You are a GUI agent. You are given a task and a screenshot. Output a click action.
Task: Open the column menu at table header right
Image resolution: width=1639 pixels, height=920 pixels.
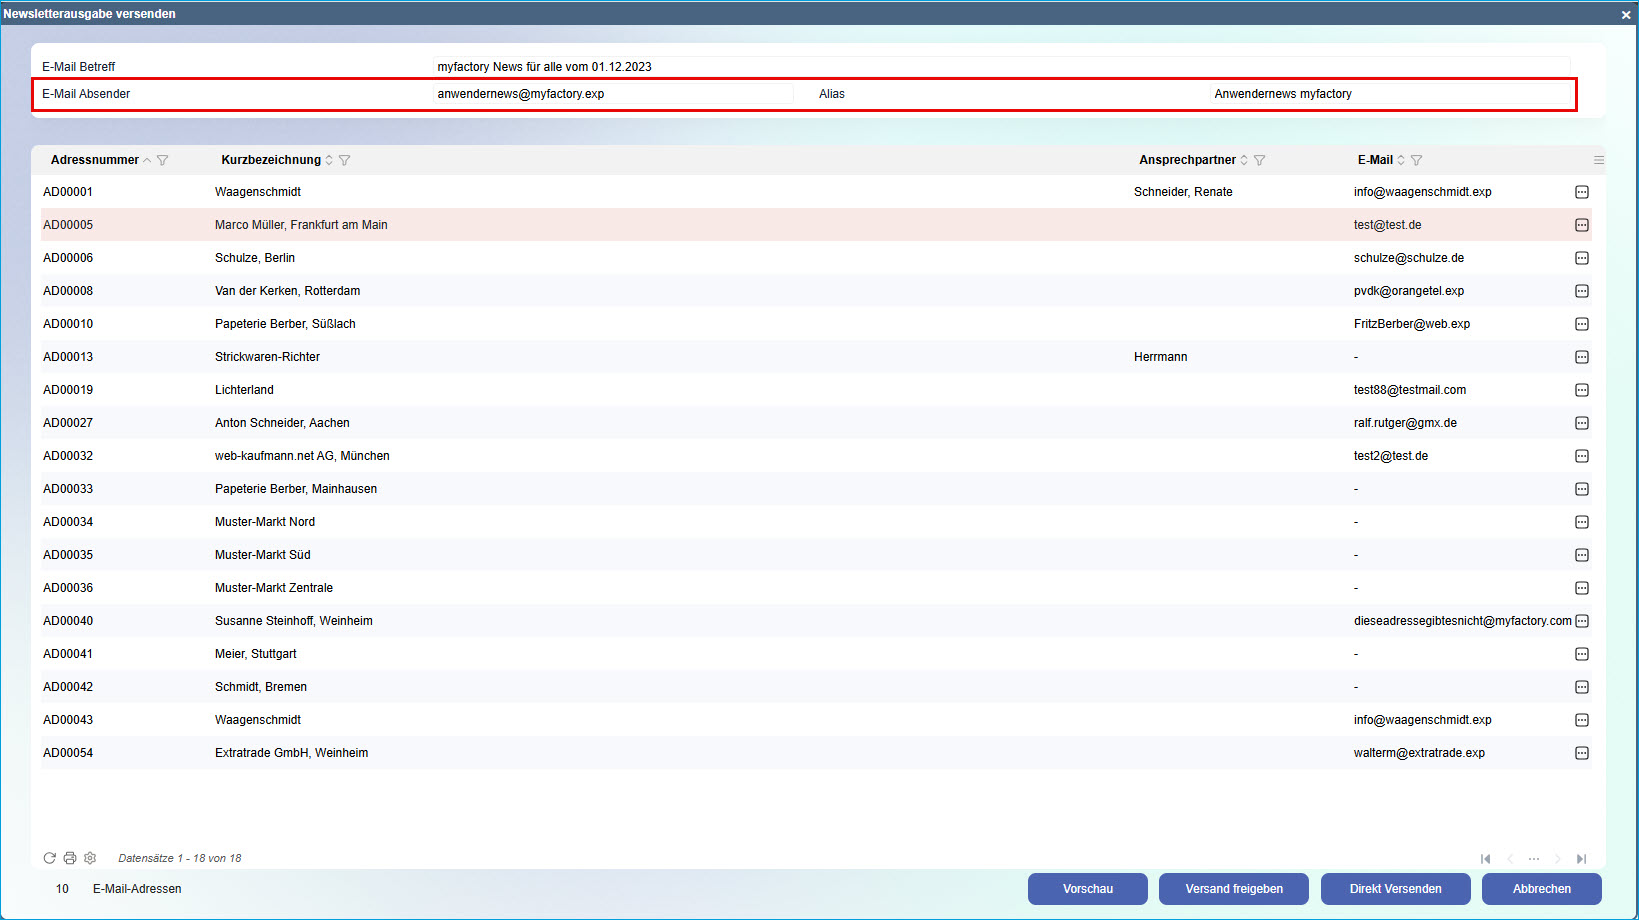pos(1599,160)
